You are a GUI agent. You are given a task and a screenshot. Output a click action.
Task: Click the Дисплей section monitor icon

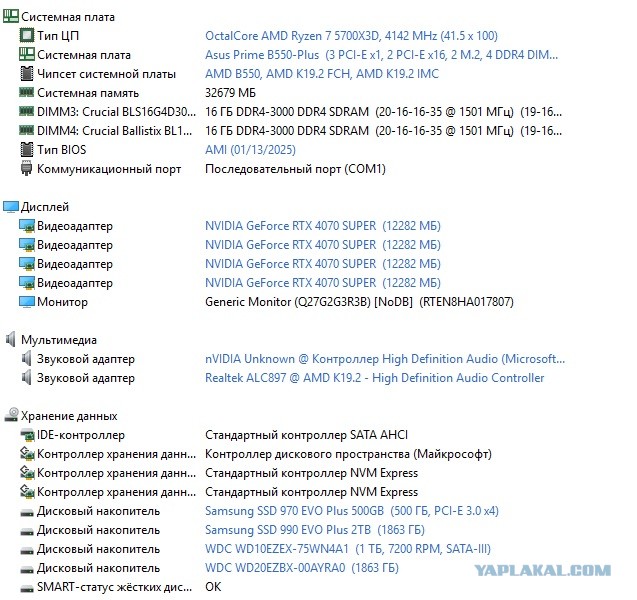[x=11, y=207]
